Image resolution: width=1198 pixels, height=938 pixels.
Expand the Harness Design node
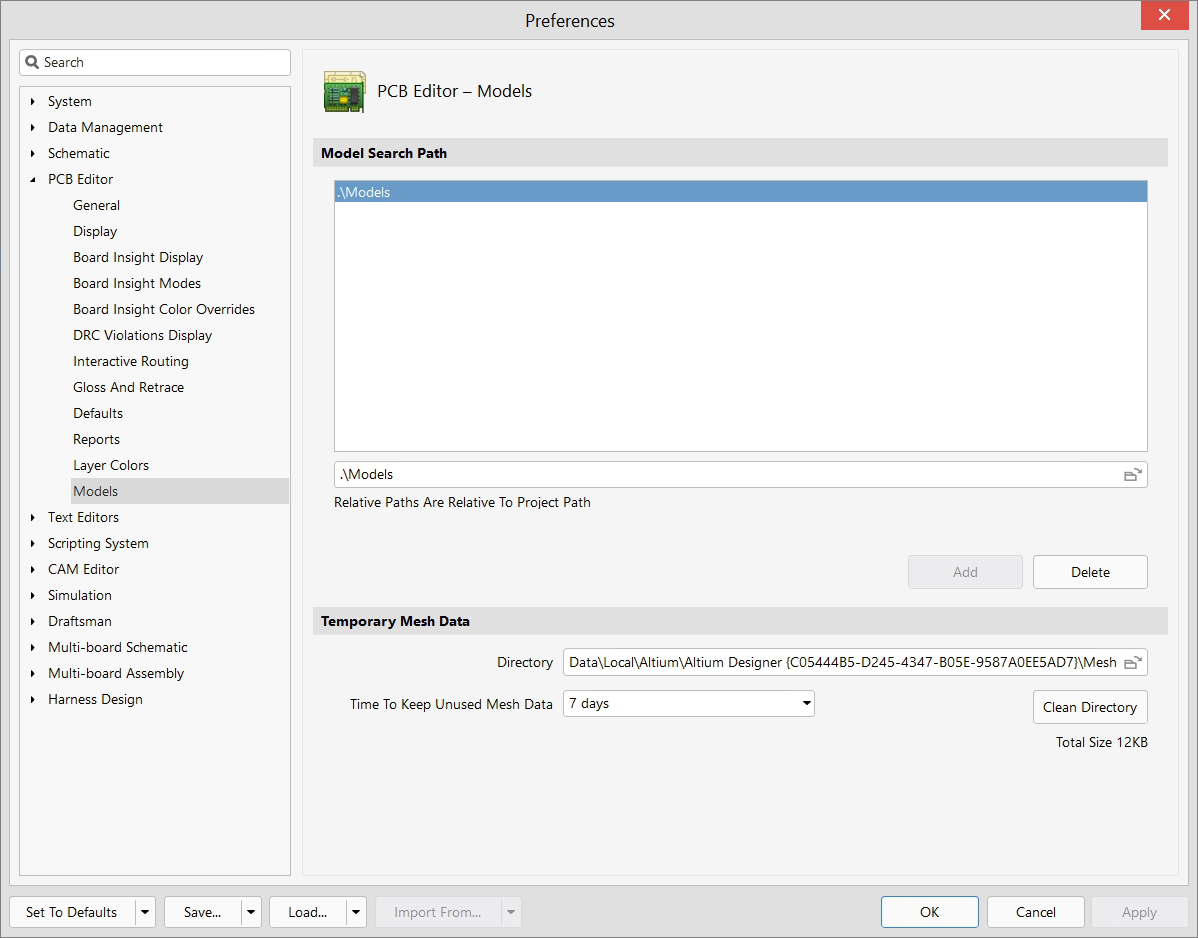pos(32,699)
